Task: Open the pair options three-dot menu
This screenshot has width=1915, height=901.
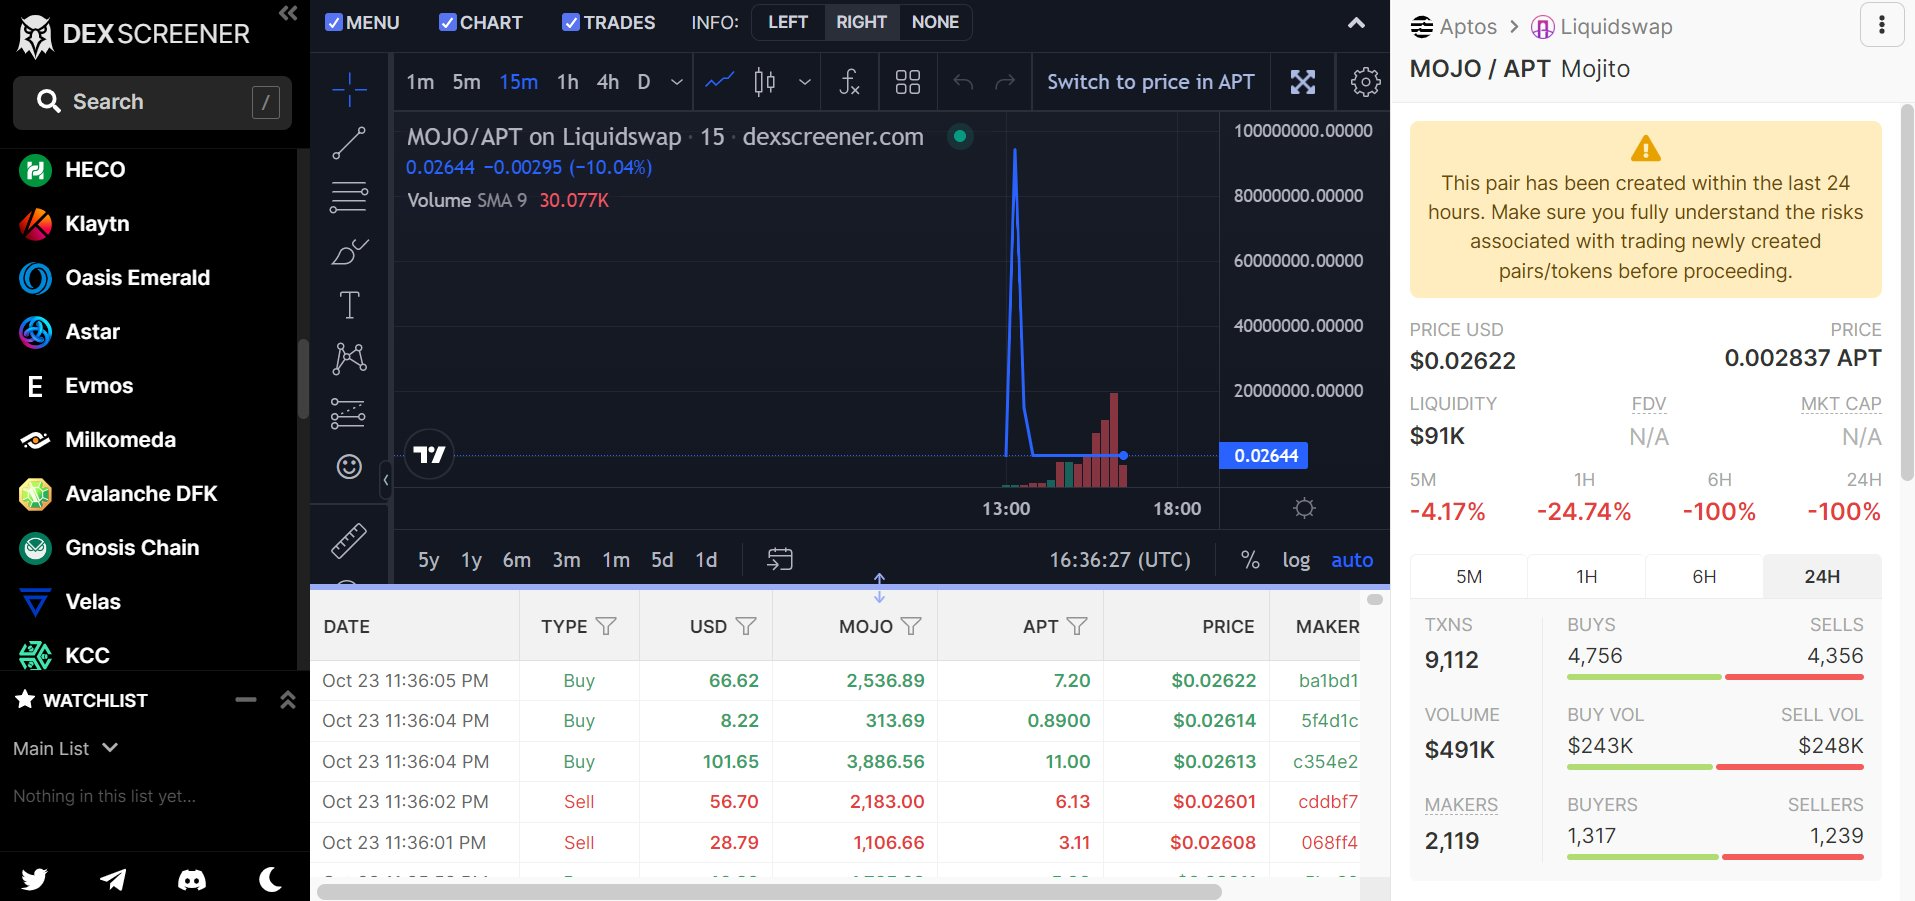Action: click(1881, 25)
